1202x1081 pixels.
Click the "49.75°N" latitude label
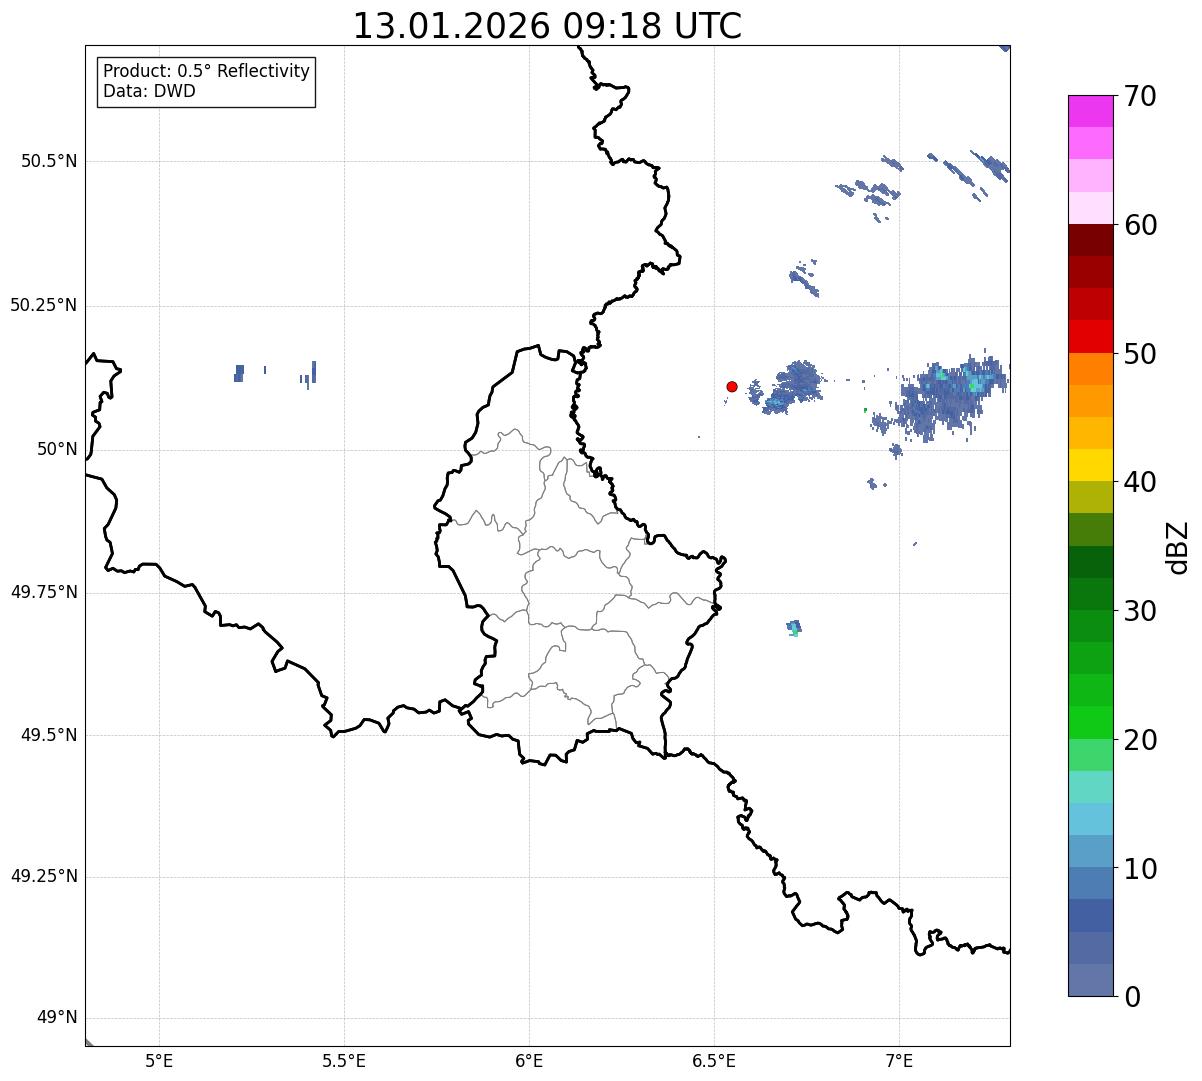pyautogui.click(x=43, y=592)
